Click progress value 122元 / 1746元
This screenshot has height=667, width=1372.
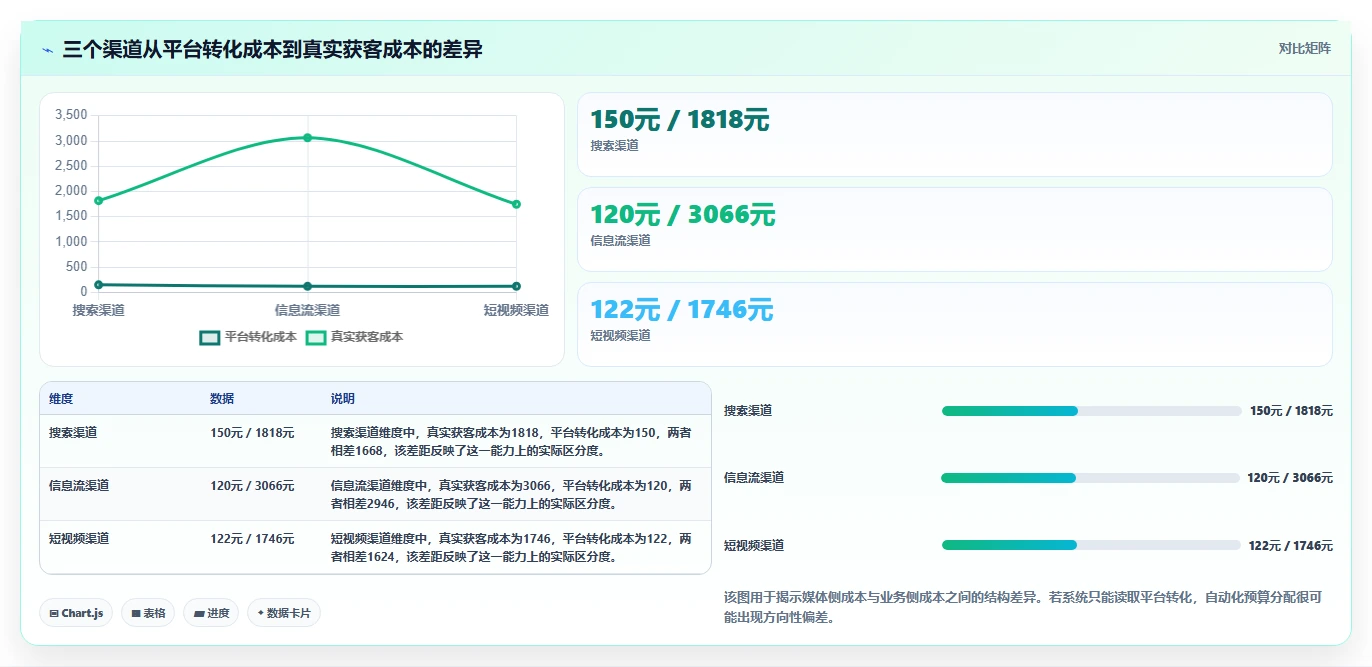pyautogui.click(x=1291, y=546)
